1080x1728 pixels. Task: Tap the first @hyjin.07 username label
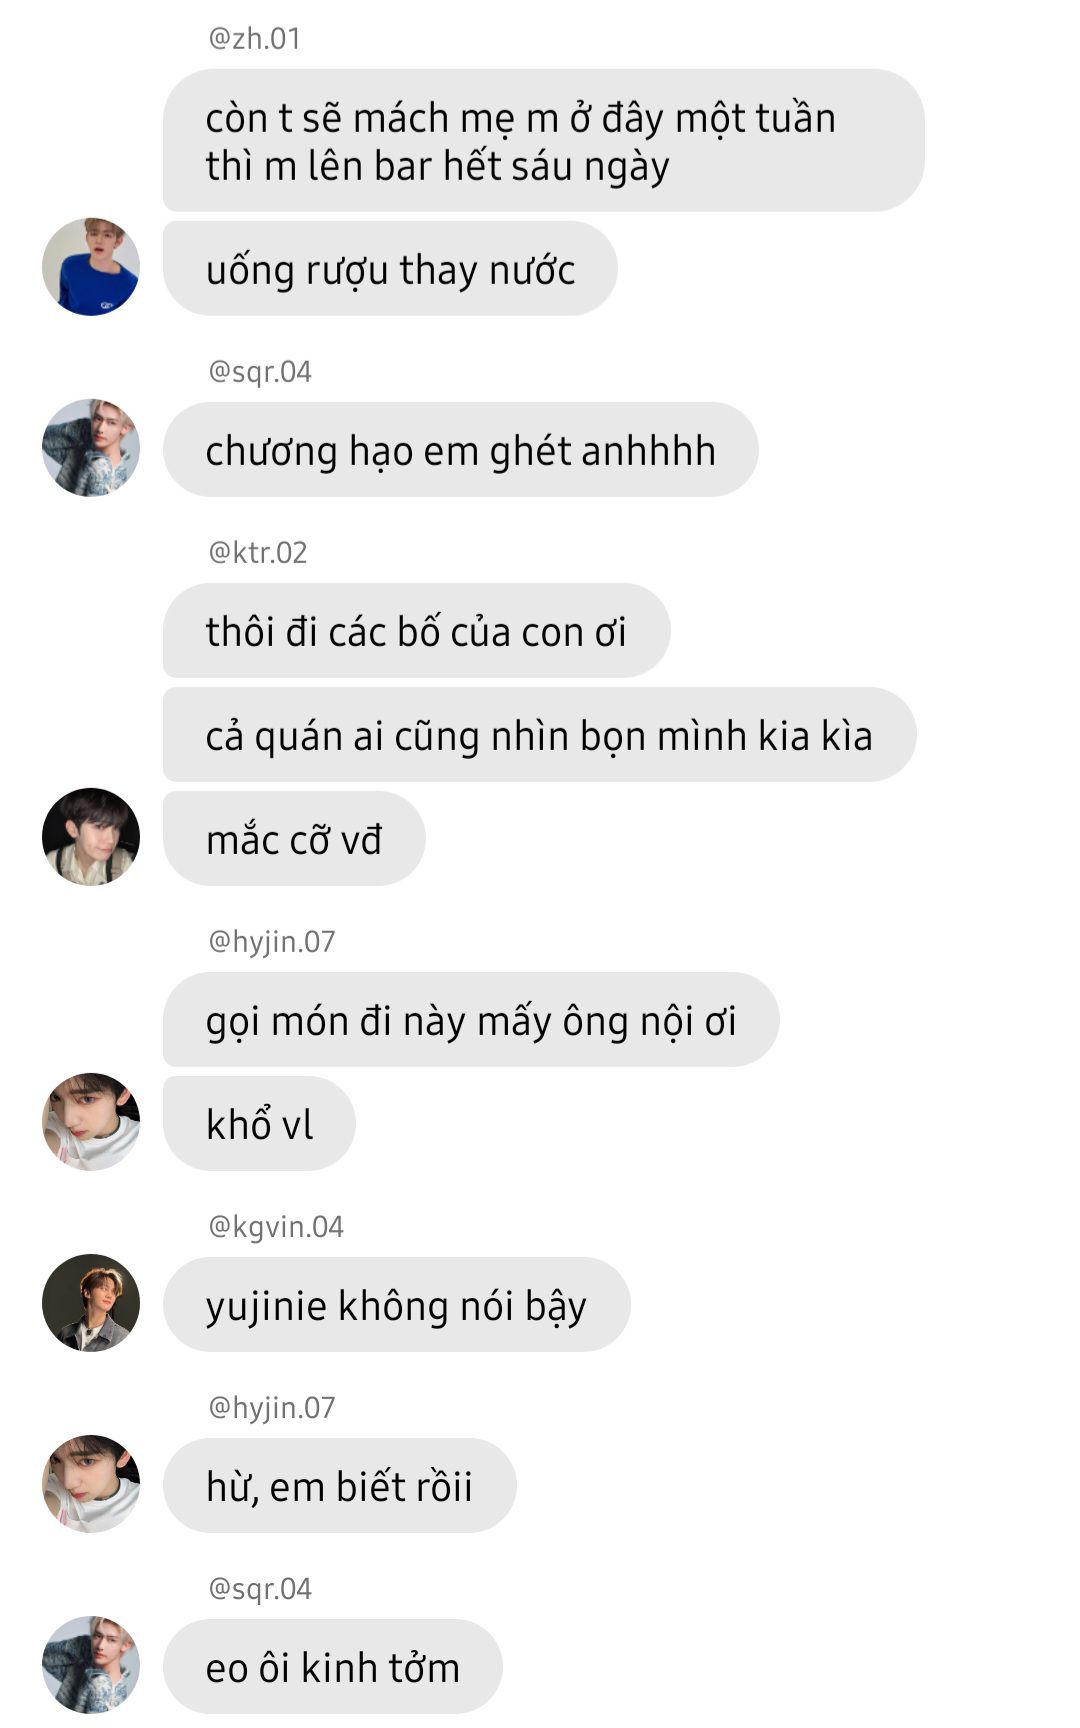[271, 941]
